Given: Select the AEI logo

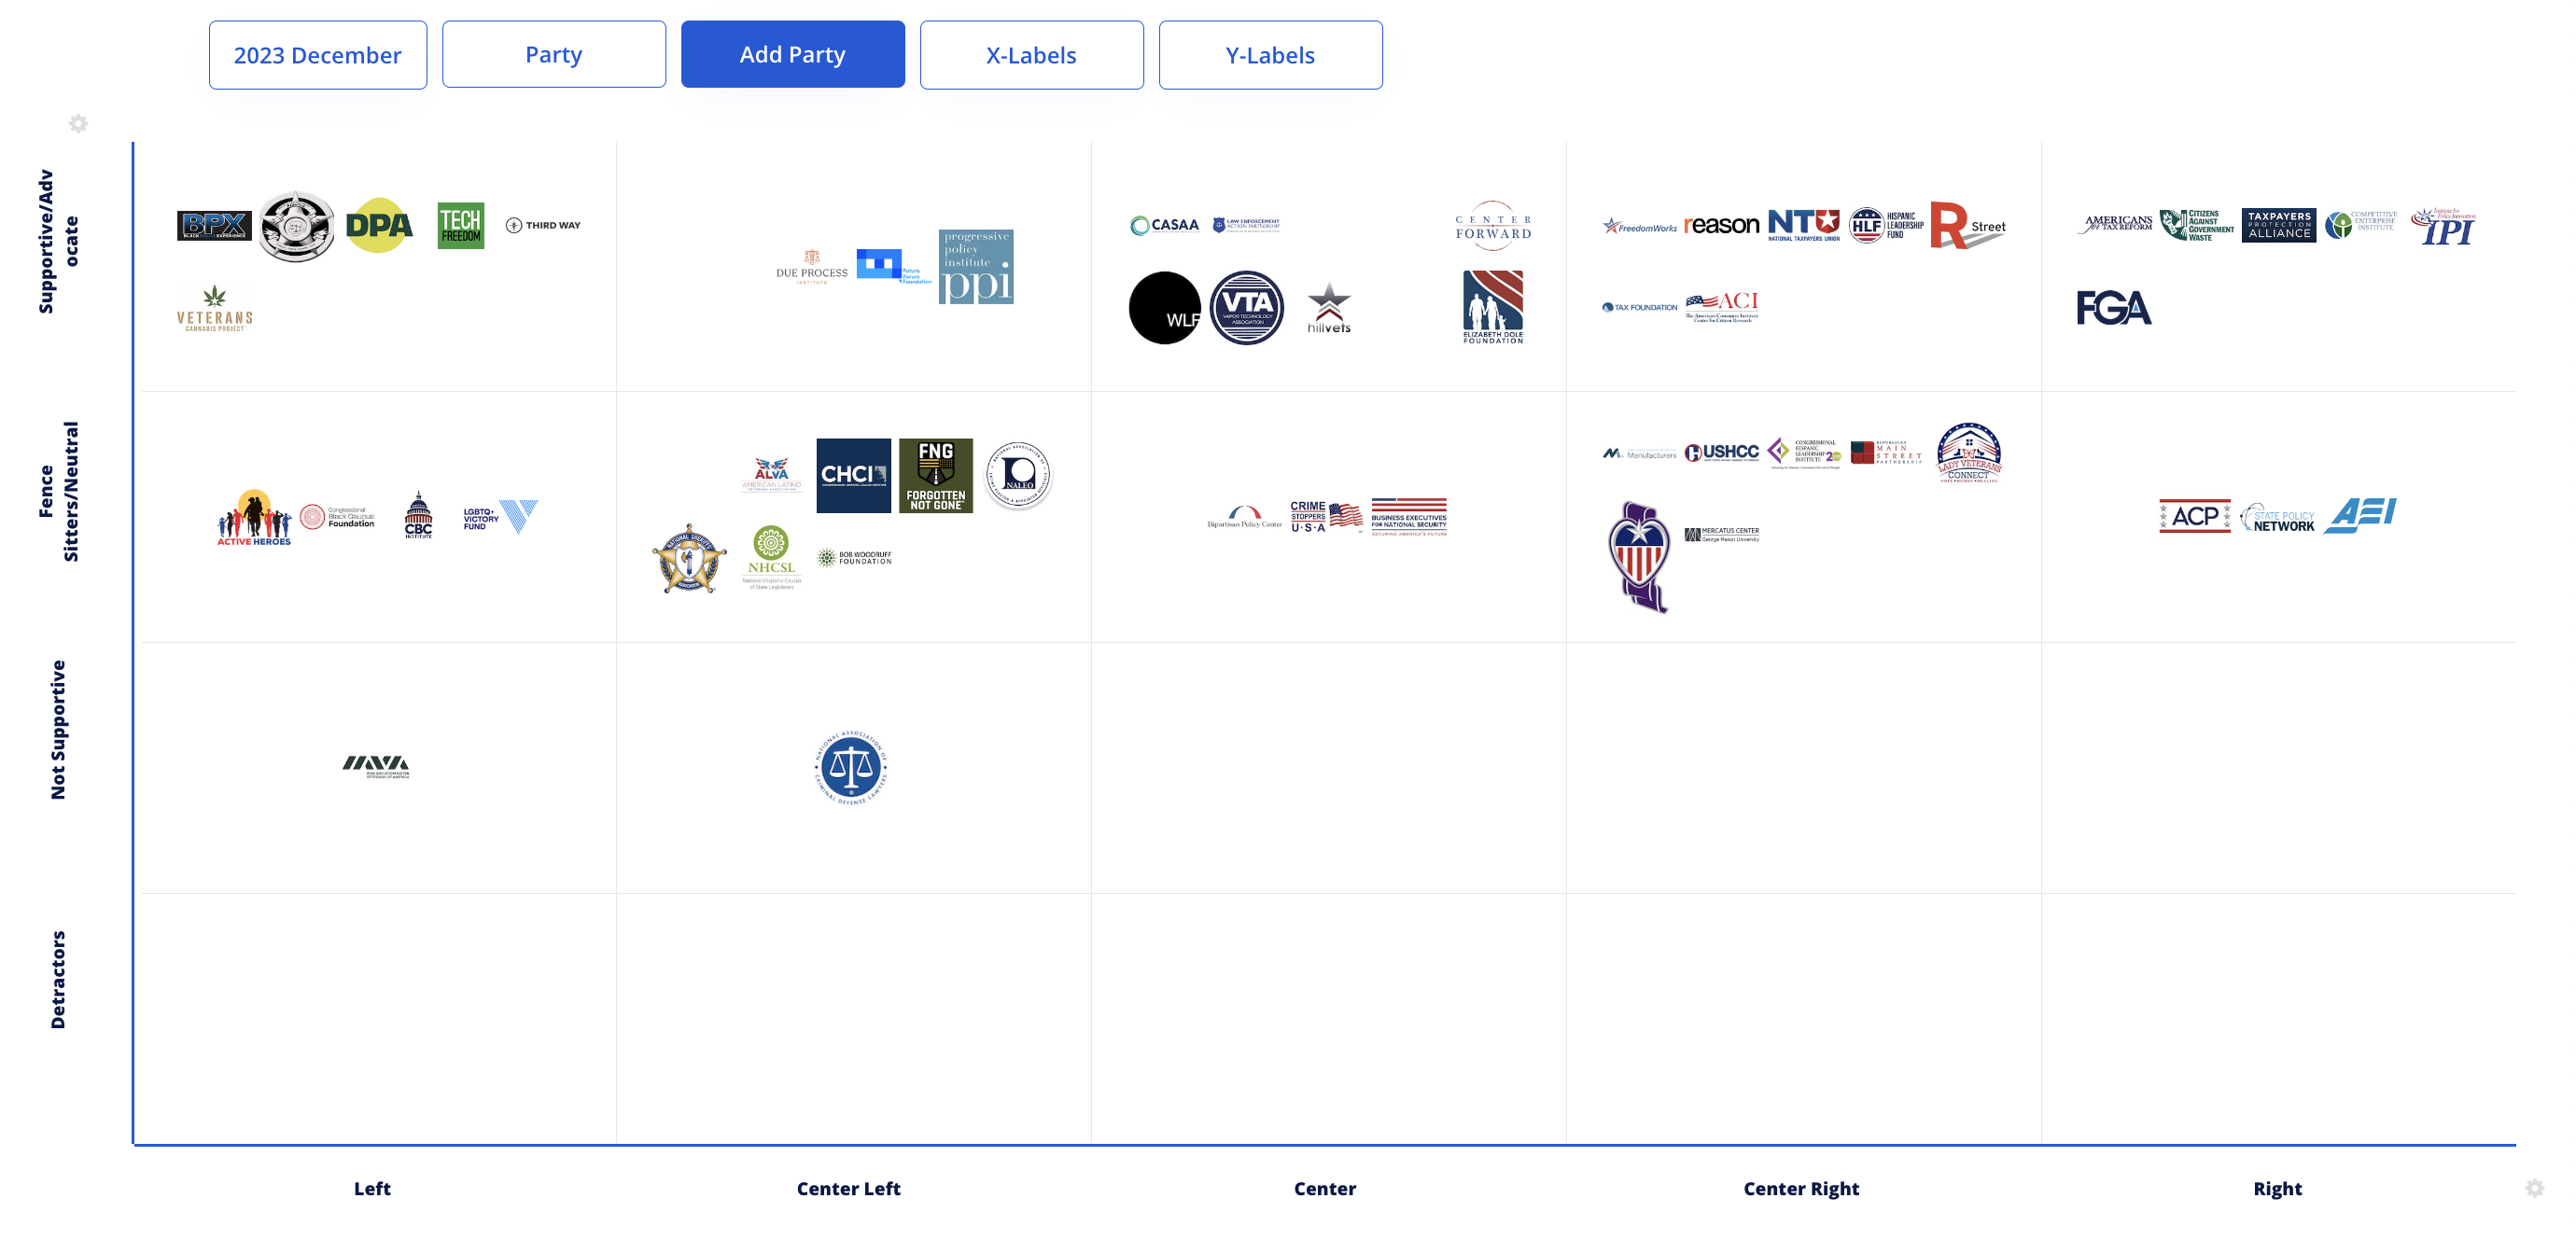Looking at the screenshot, I should pos(2360,517).
